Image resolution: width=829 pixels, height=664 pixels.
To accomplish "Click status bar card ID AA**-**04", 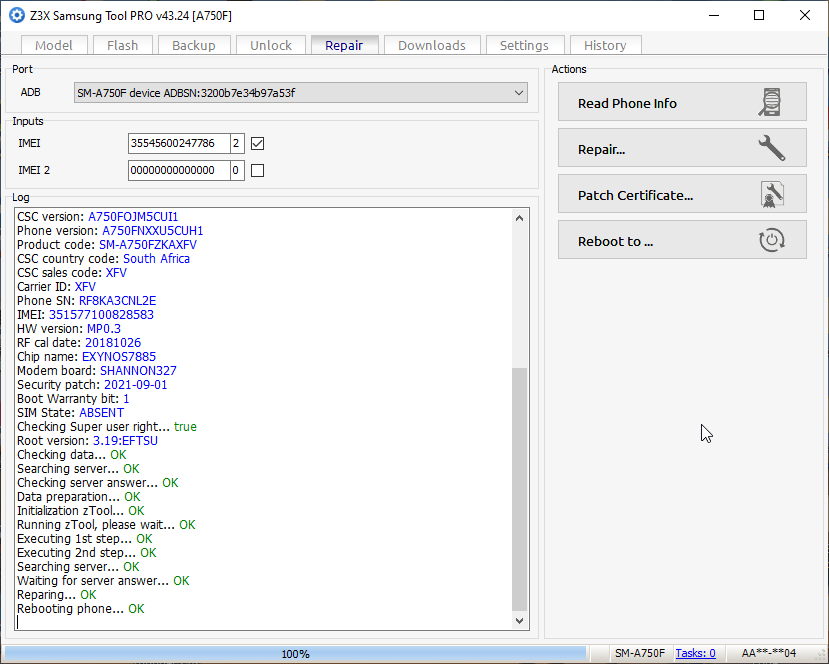I will point(769,653).
